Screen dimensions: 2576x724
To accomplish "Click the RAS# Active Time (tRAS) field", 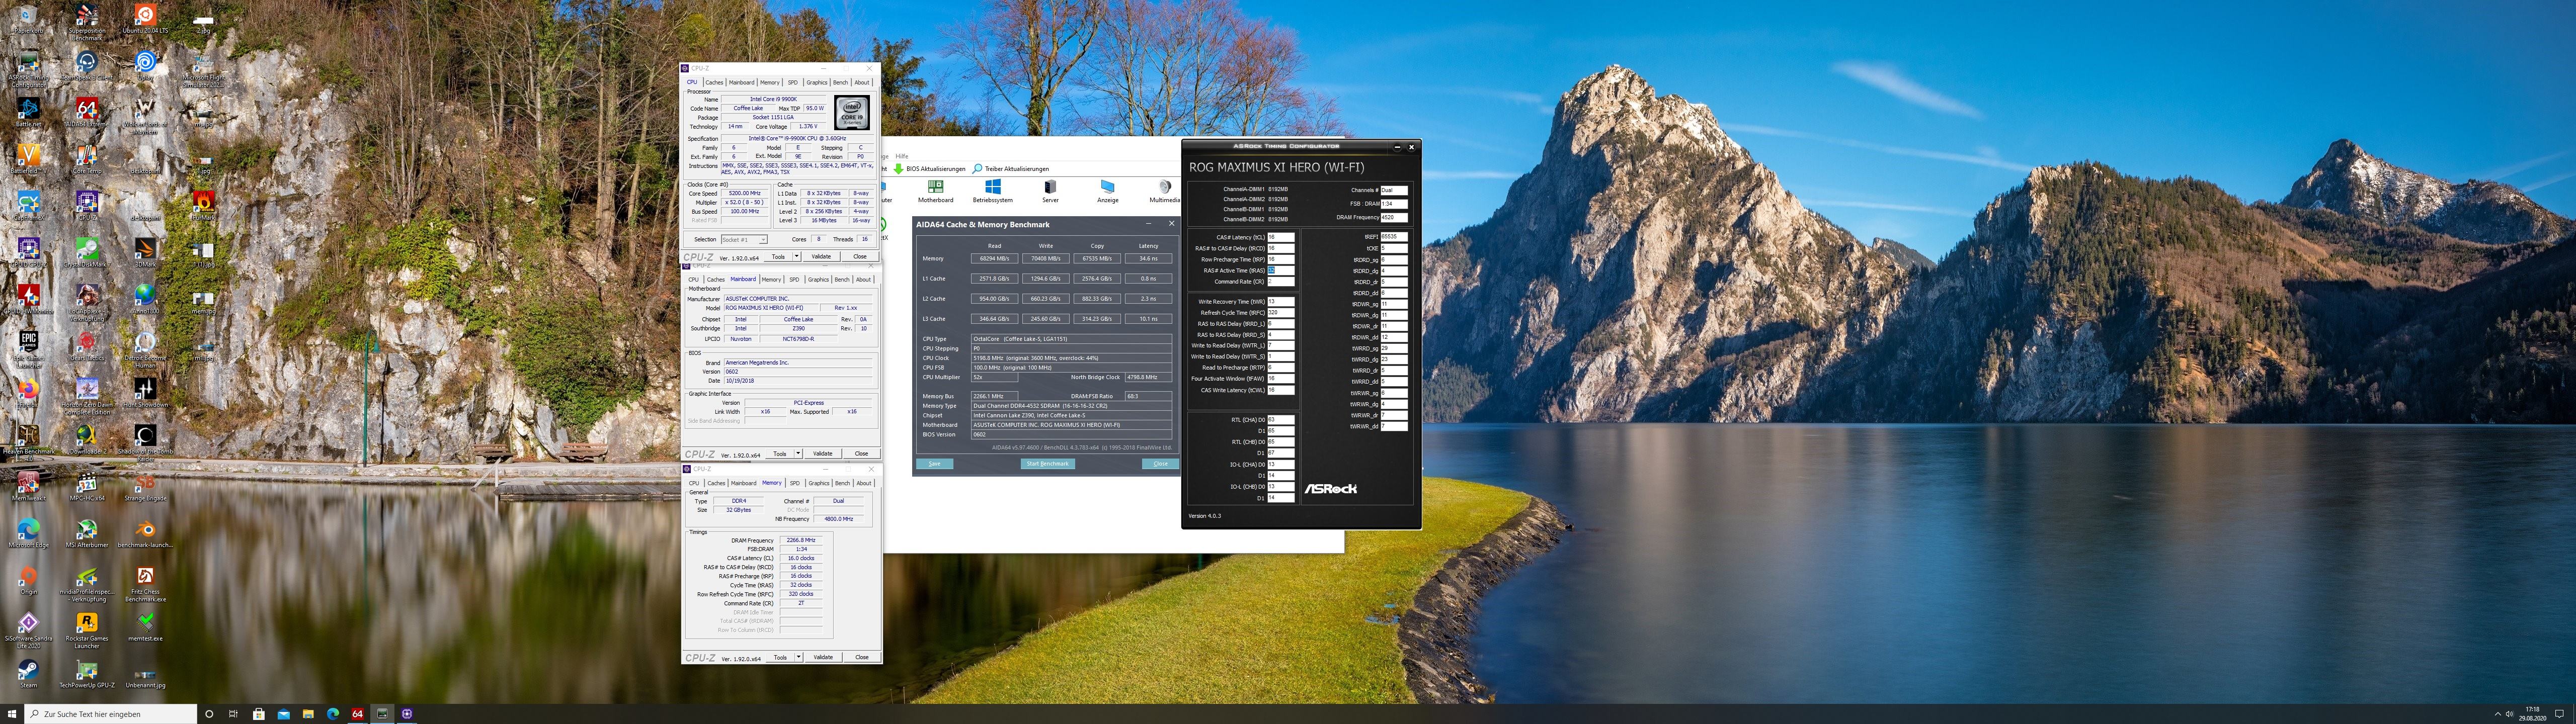I will click(1281, 270).
